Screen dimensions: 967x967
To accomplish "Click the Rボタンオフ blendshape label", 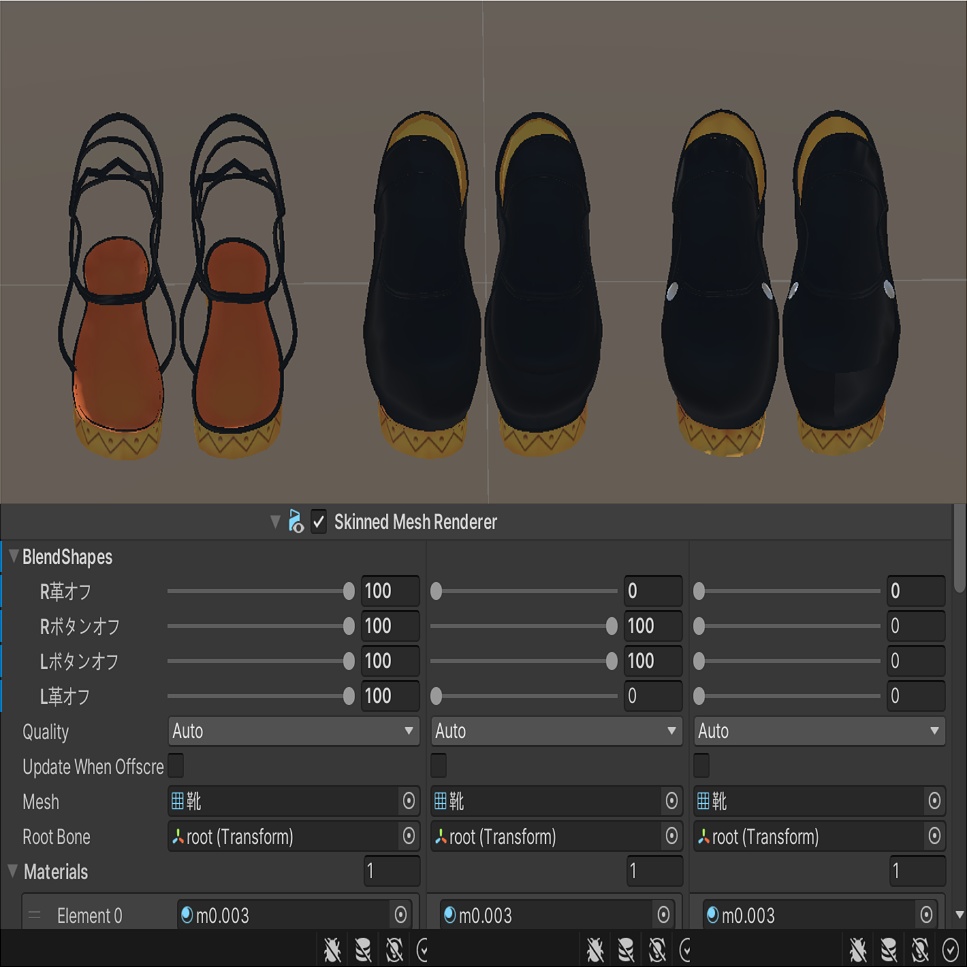I will point(80,627).
